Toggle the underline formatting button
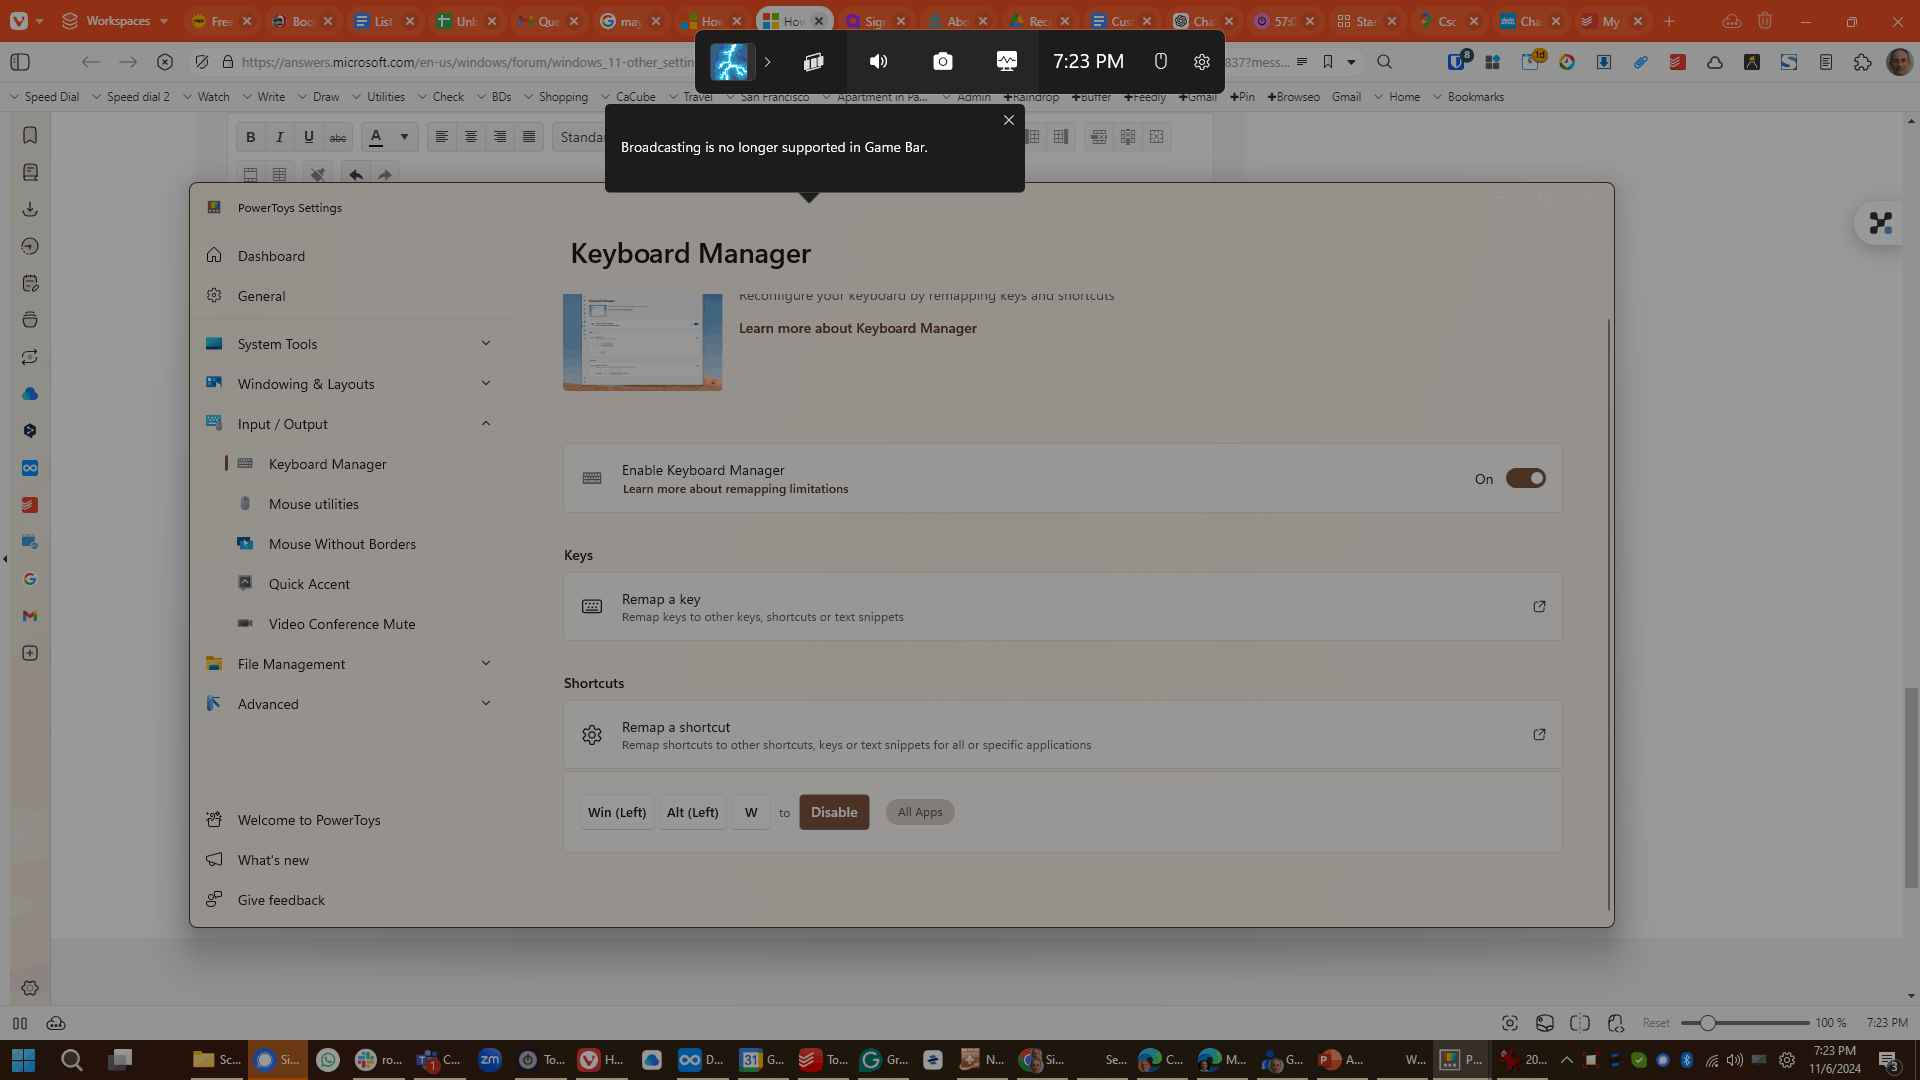 coord(309,137)
